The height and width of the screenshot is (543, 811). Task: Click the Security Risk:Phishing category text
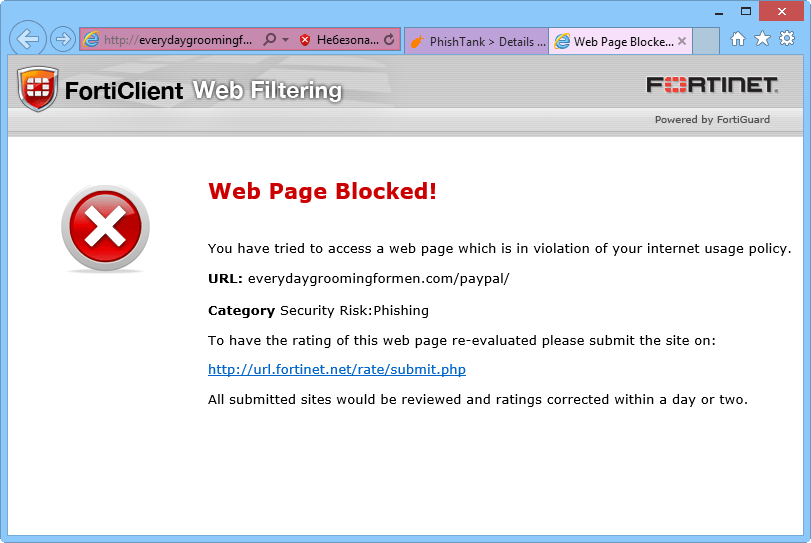pos(354,310)
